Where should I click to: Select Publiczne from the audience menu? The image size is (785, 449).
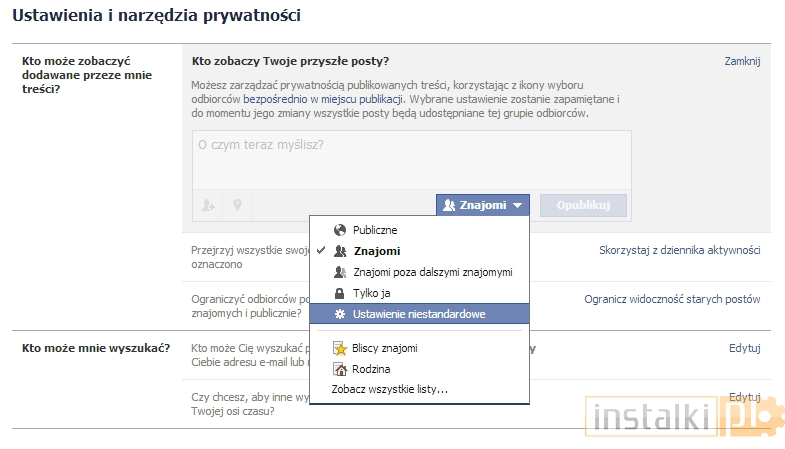click(x=420, y=230)
